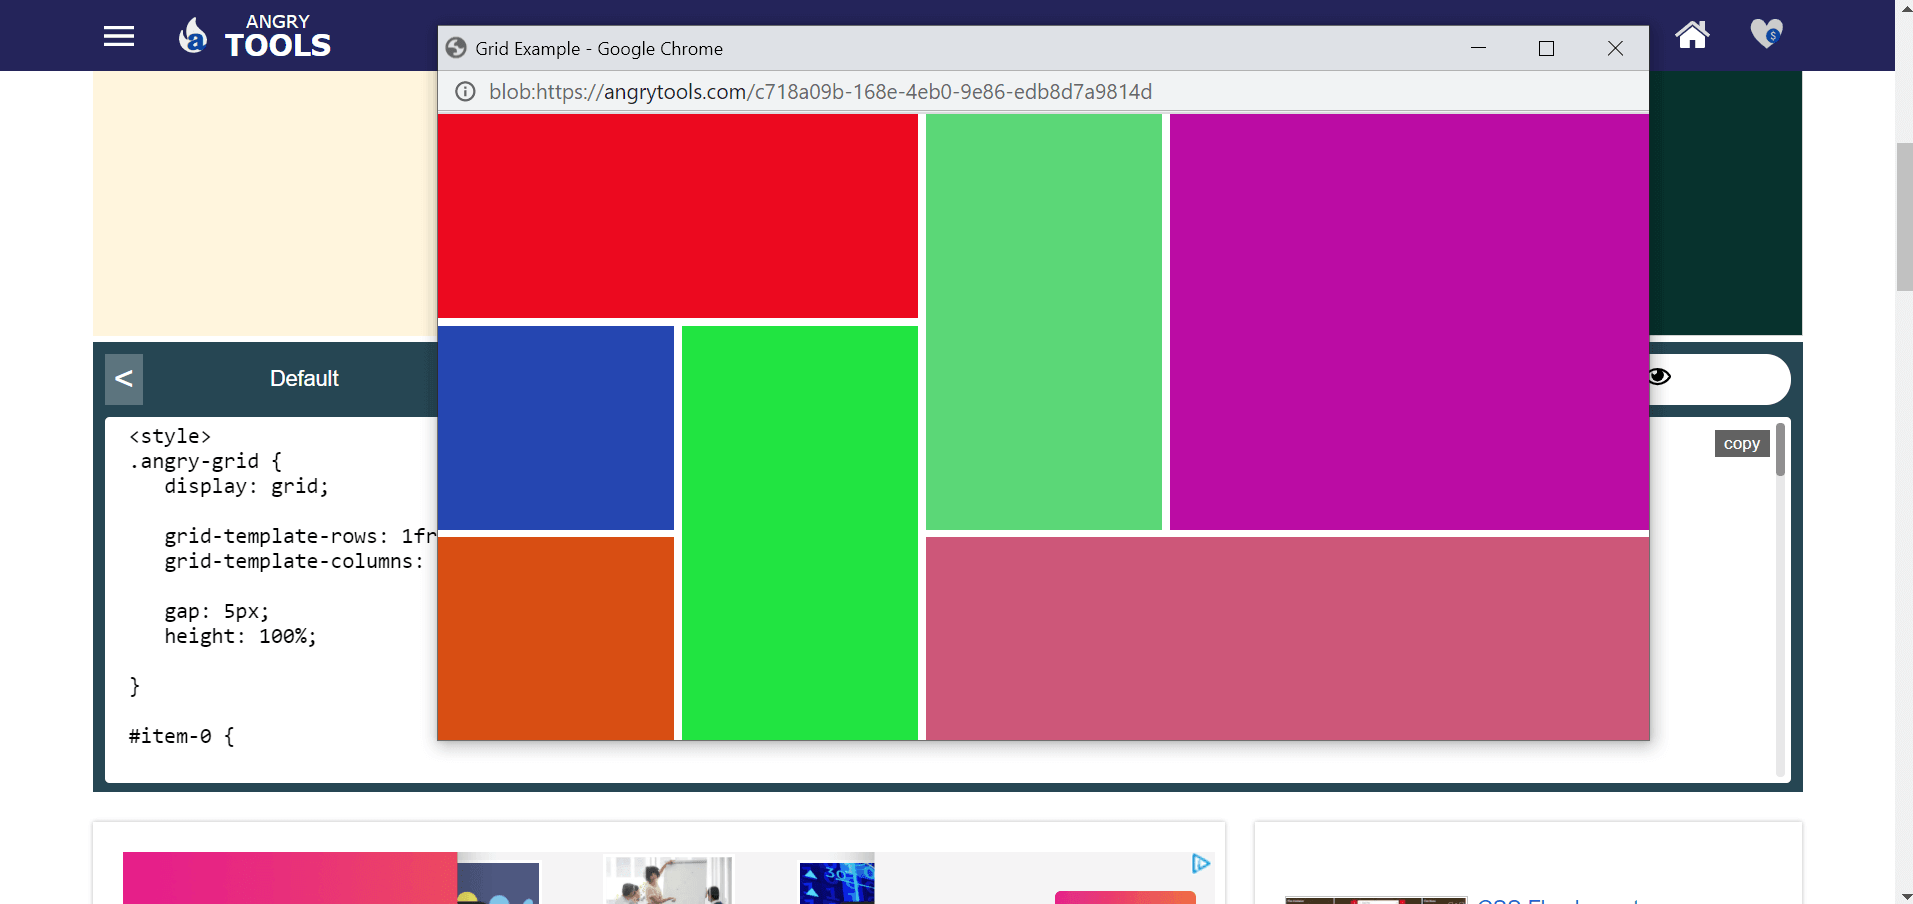Click the 'height: 100%;' code line

(x=240, y=636)
